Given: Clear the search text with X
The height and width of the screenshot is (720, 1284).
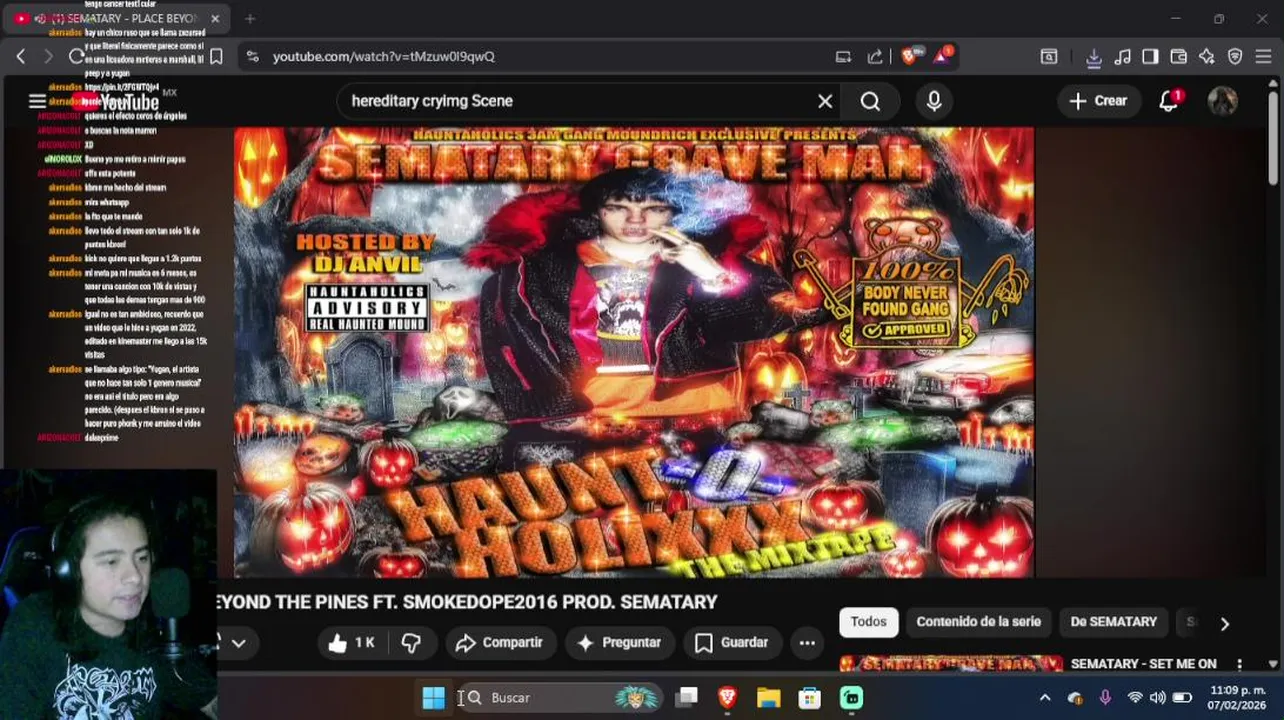Looking at the screenshot, I should (x=825, y=101).
